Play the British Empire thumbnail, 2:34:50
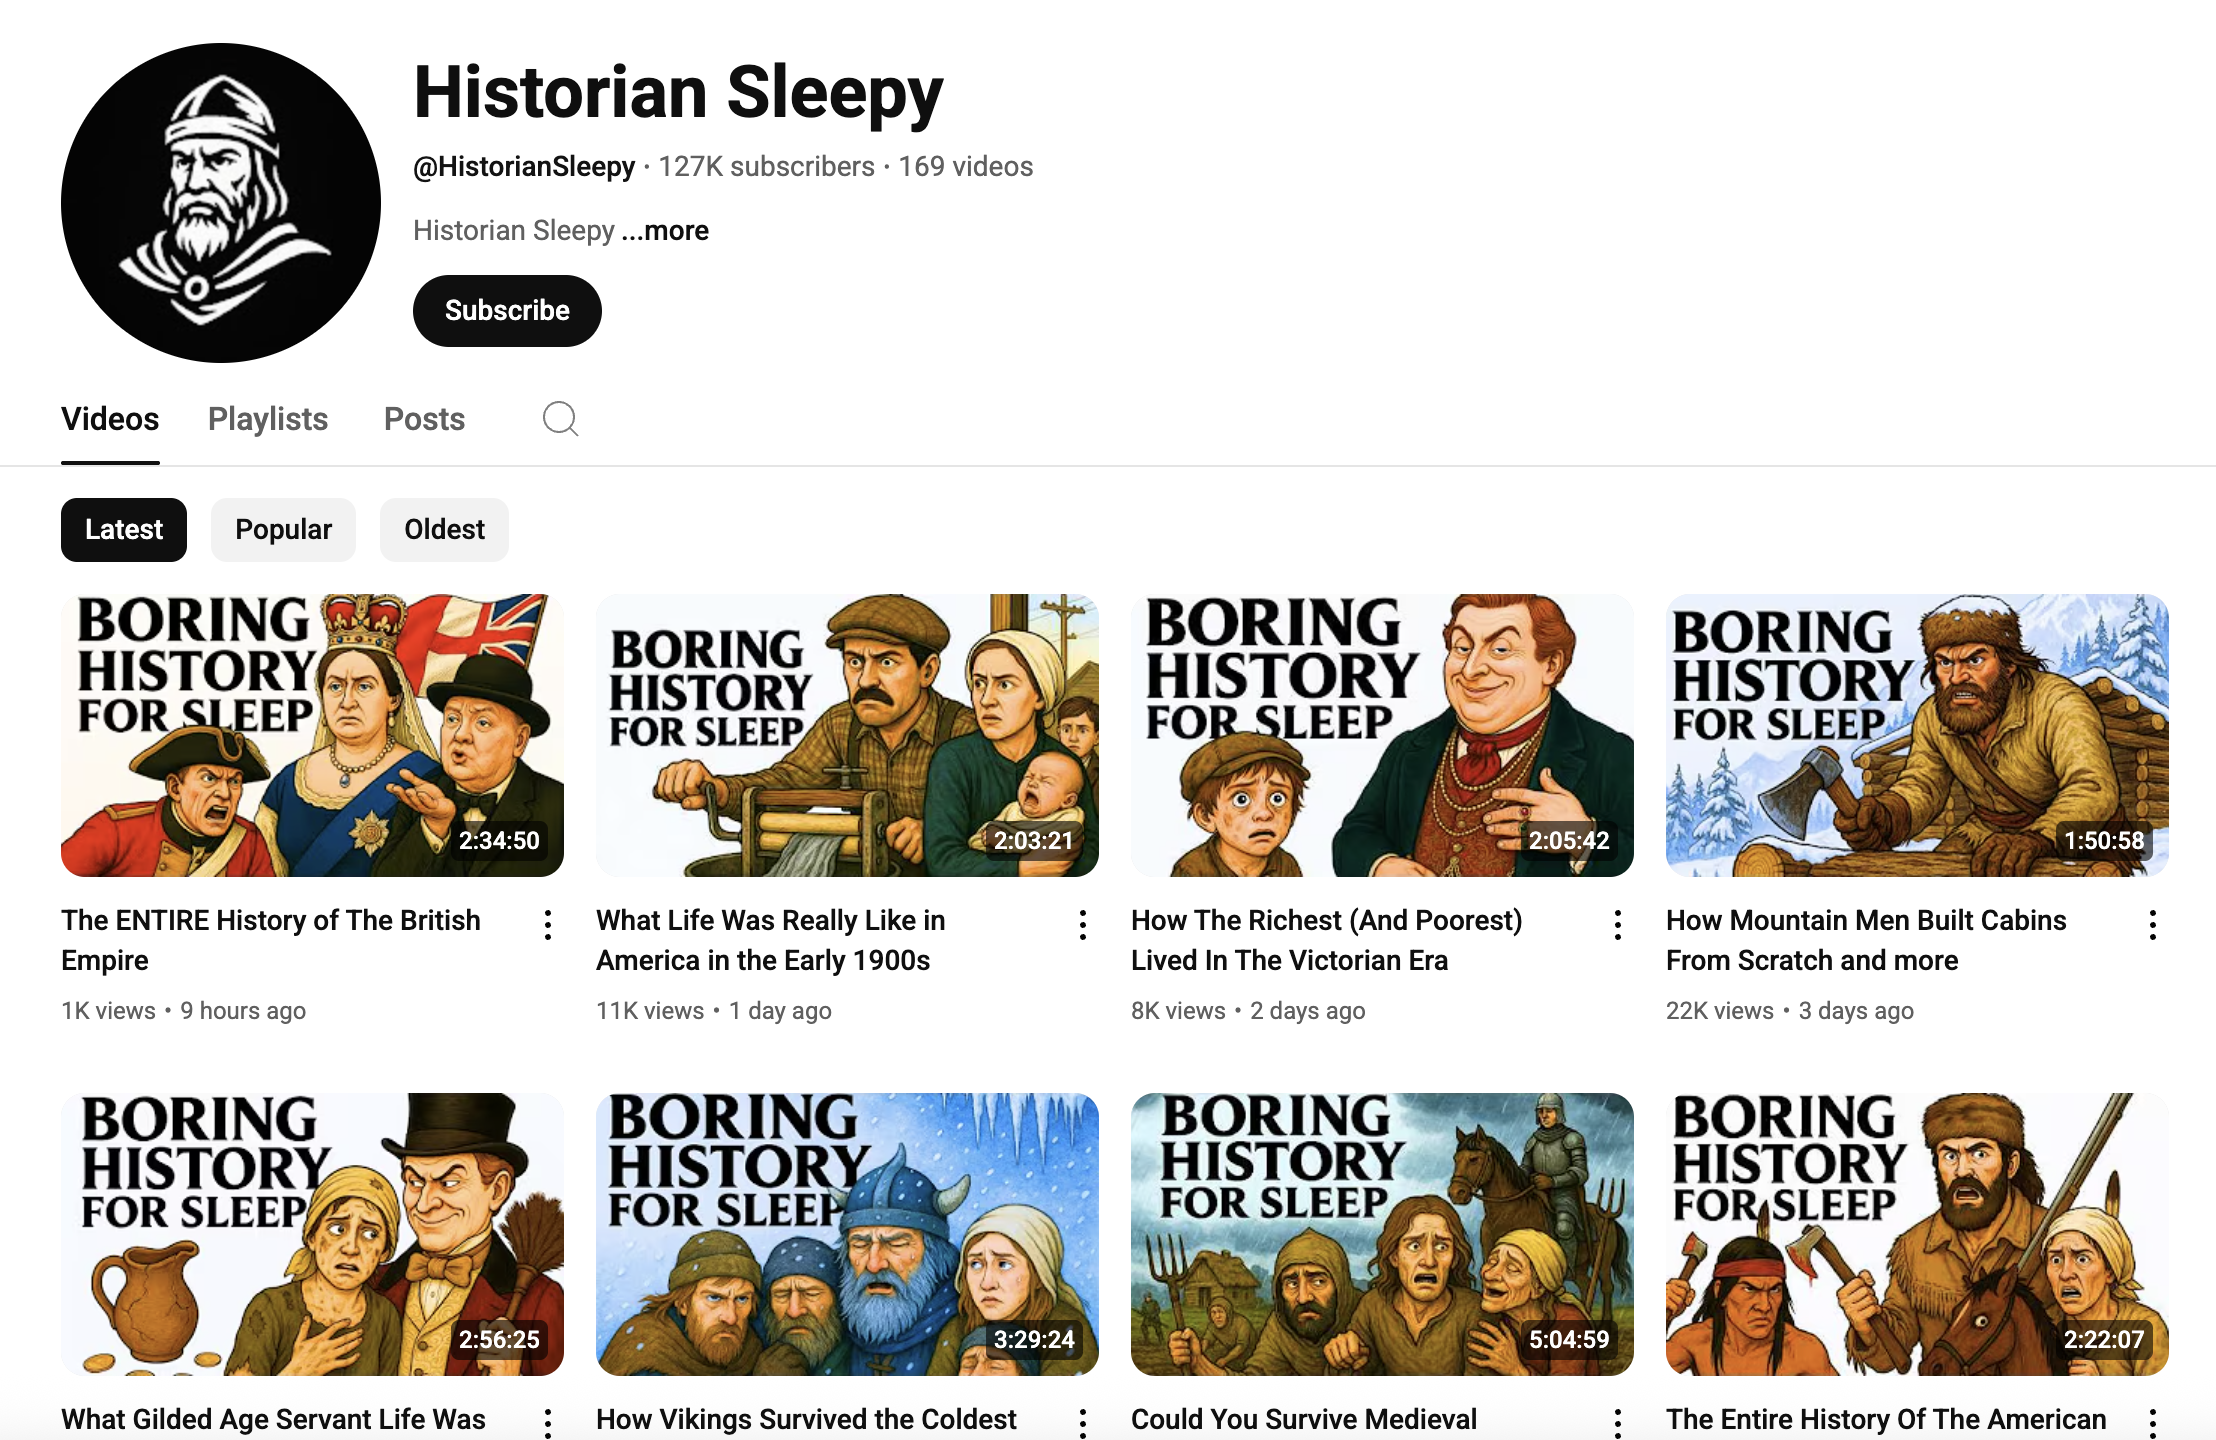Screen dimensions: 2216x1440 [x=312, y=736]
